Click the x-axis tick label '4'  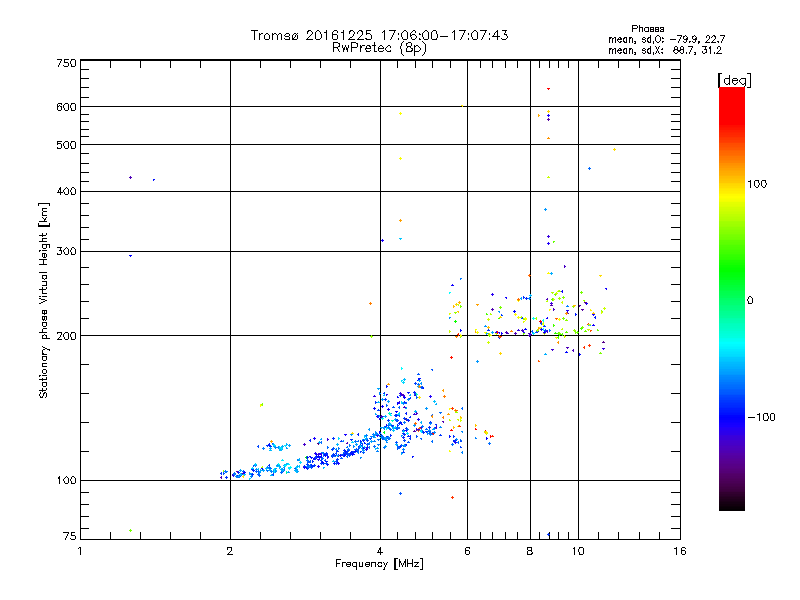[x=380, y=551]
